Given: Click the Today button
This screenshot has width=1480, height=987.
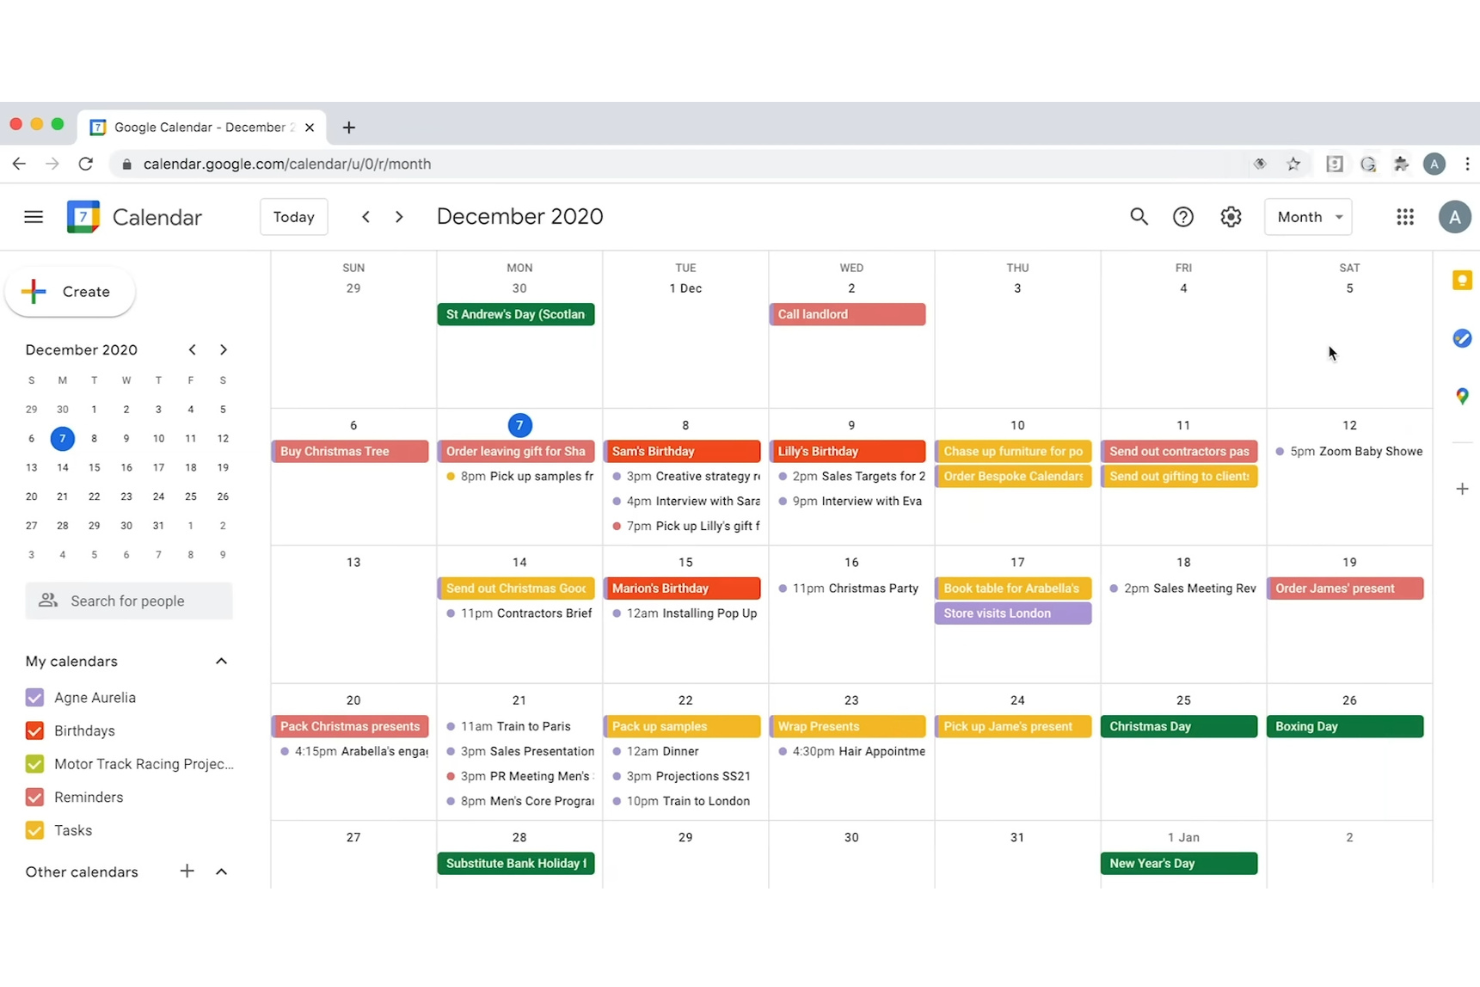Looking at the screenshot, I should tap(294, 217).
